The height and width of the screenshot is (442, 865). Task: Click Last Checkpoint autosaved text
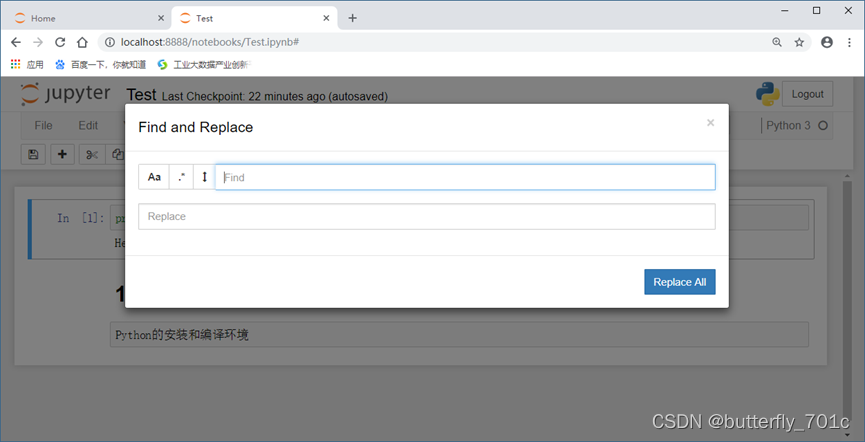click(x=275, y=97)
